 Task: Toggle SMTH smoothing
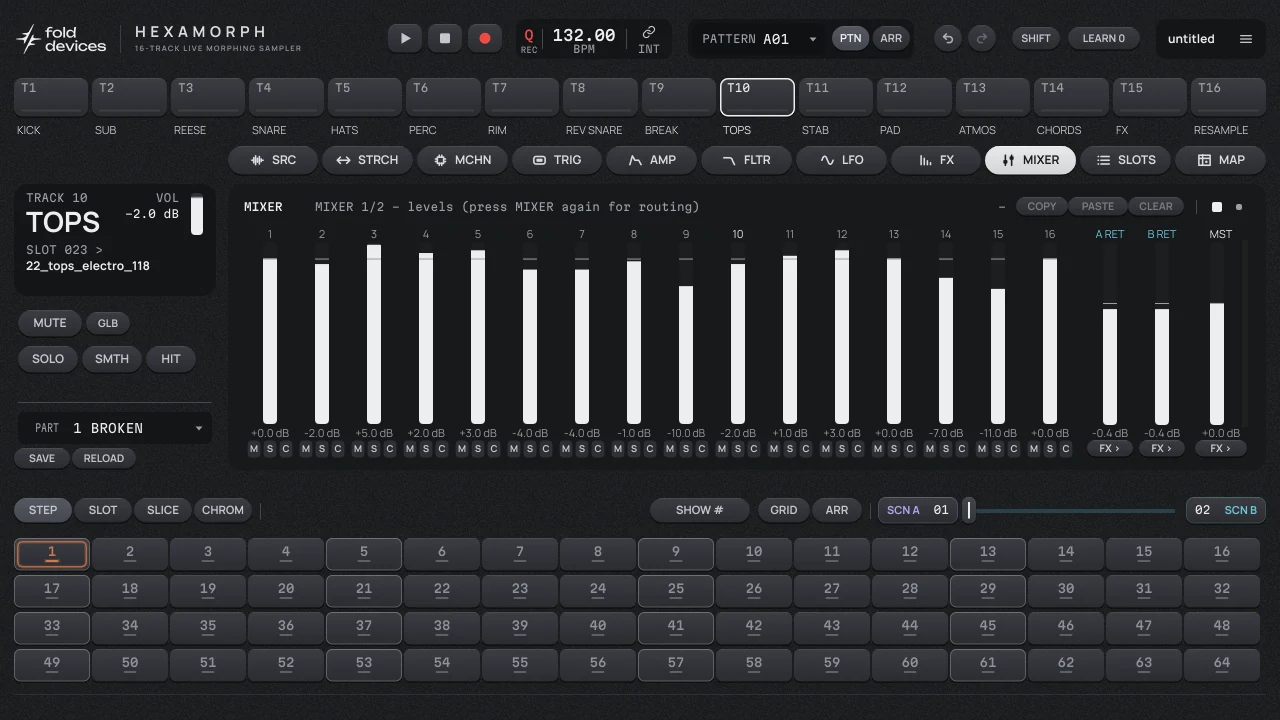pyautogui.click(x=112, y=359)
